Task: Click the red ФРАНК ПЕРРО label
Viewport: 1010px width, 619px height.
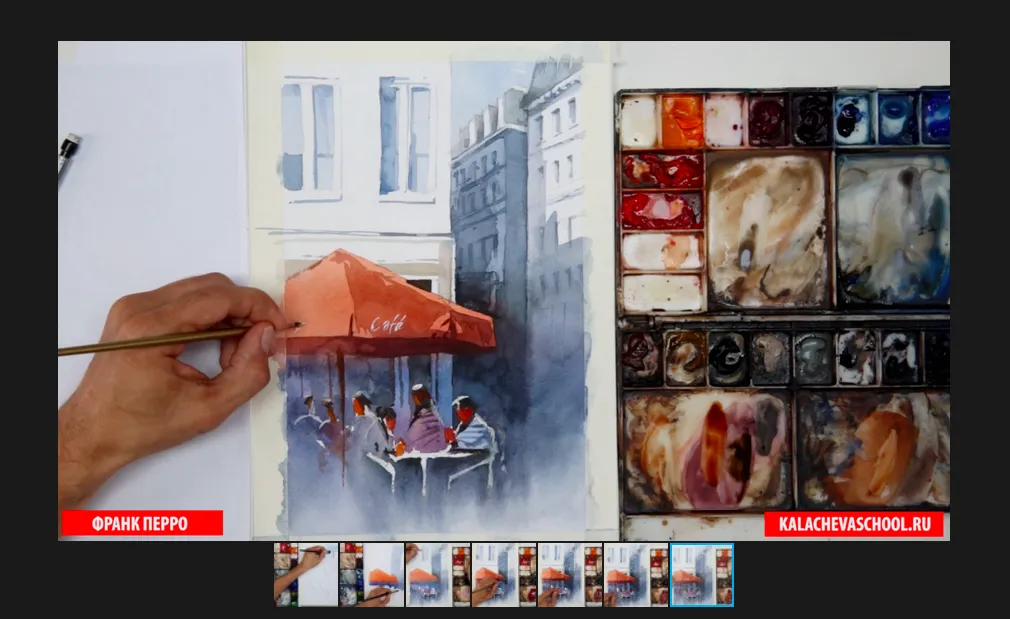Action: (142, 523)
